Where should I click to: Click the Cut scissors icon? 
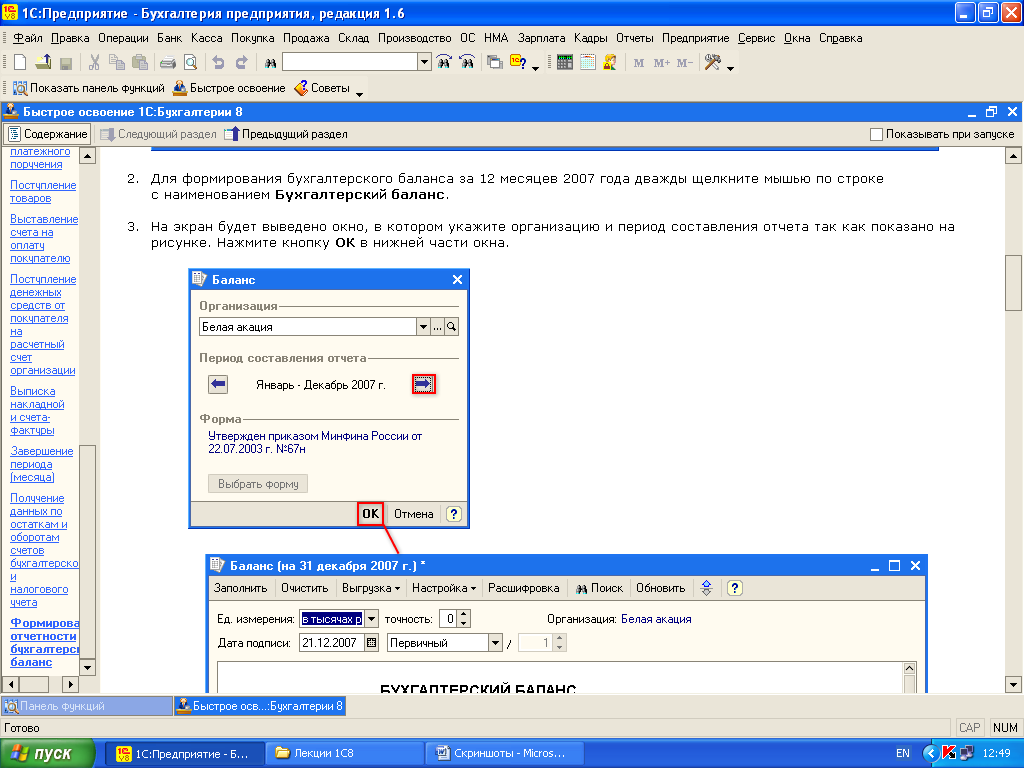point(94,63)
